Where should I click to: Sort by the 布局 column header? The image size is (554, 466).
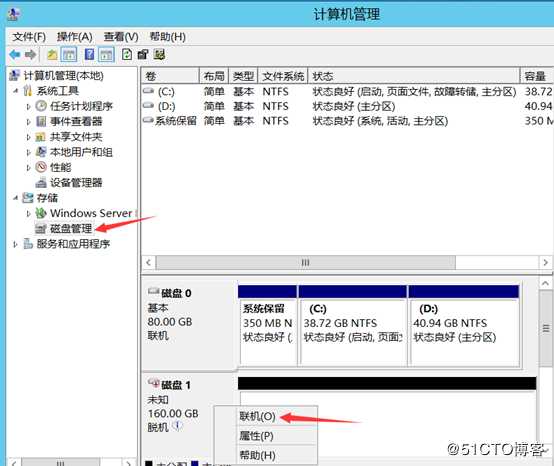(x=214, y=76)
